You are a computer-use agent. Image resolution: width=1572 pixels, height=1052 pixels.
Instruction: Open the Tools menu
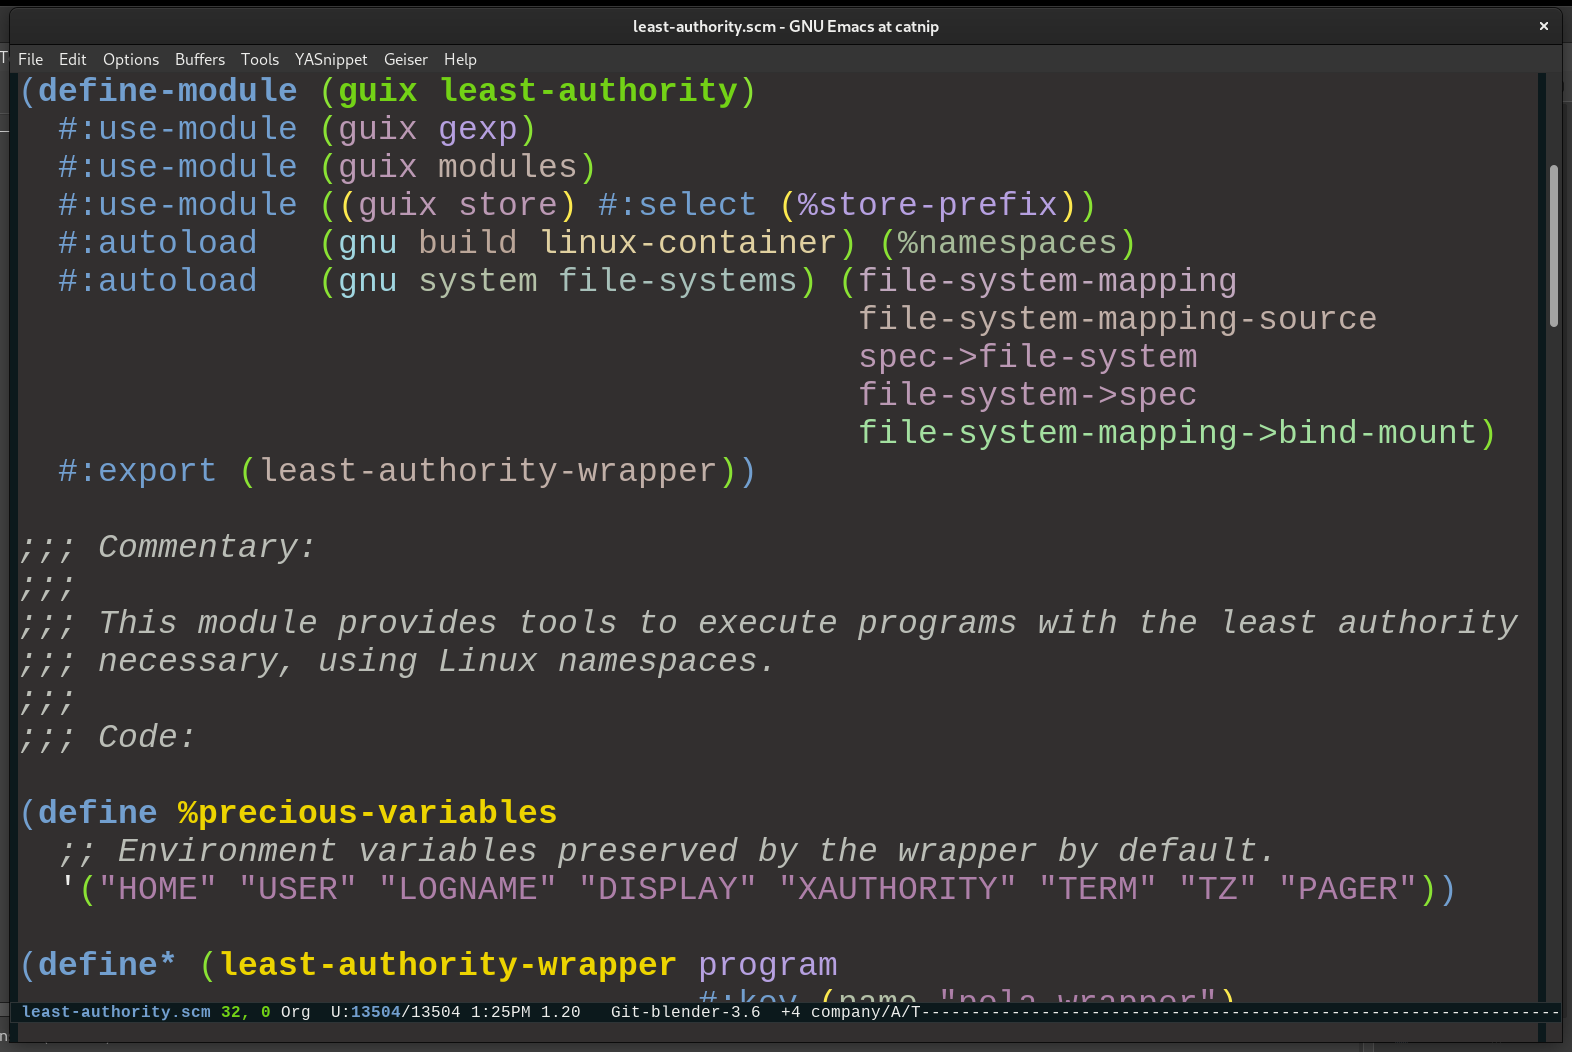(x=259, y=59)
